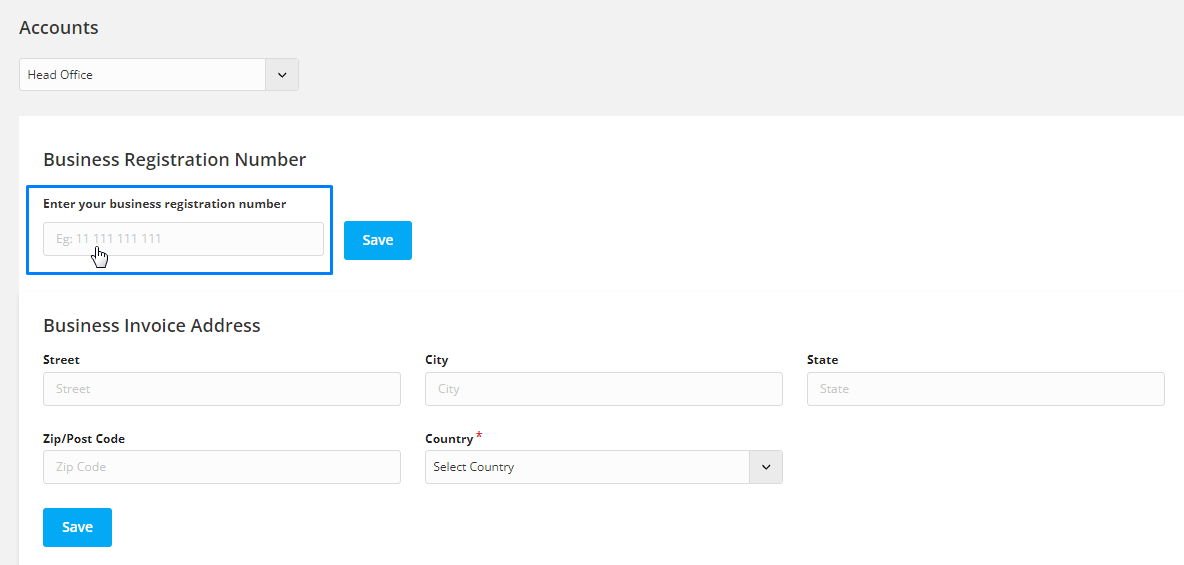Click into the City input field
This screenshot has height=565, width=1184.
click(603, 389)
